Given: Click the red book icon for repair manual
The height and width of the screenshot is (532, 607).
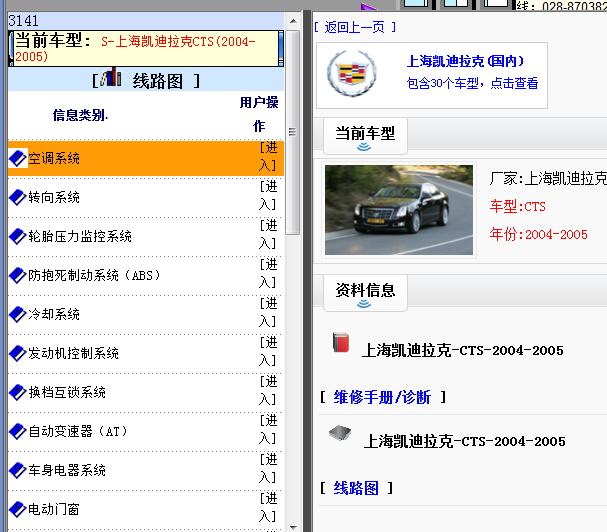Looking at the screenshot, I should coord(341,342).
